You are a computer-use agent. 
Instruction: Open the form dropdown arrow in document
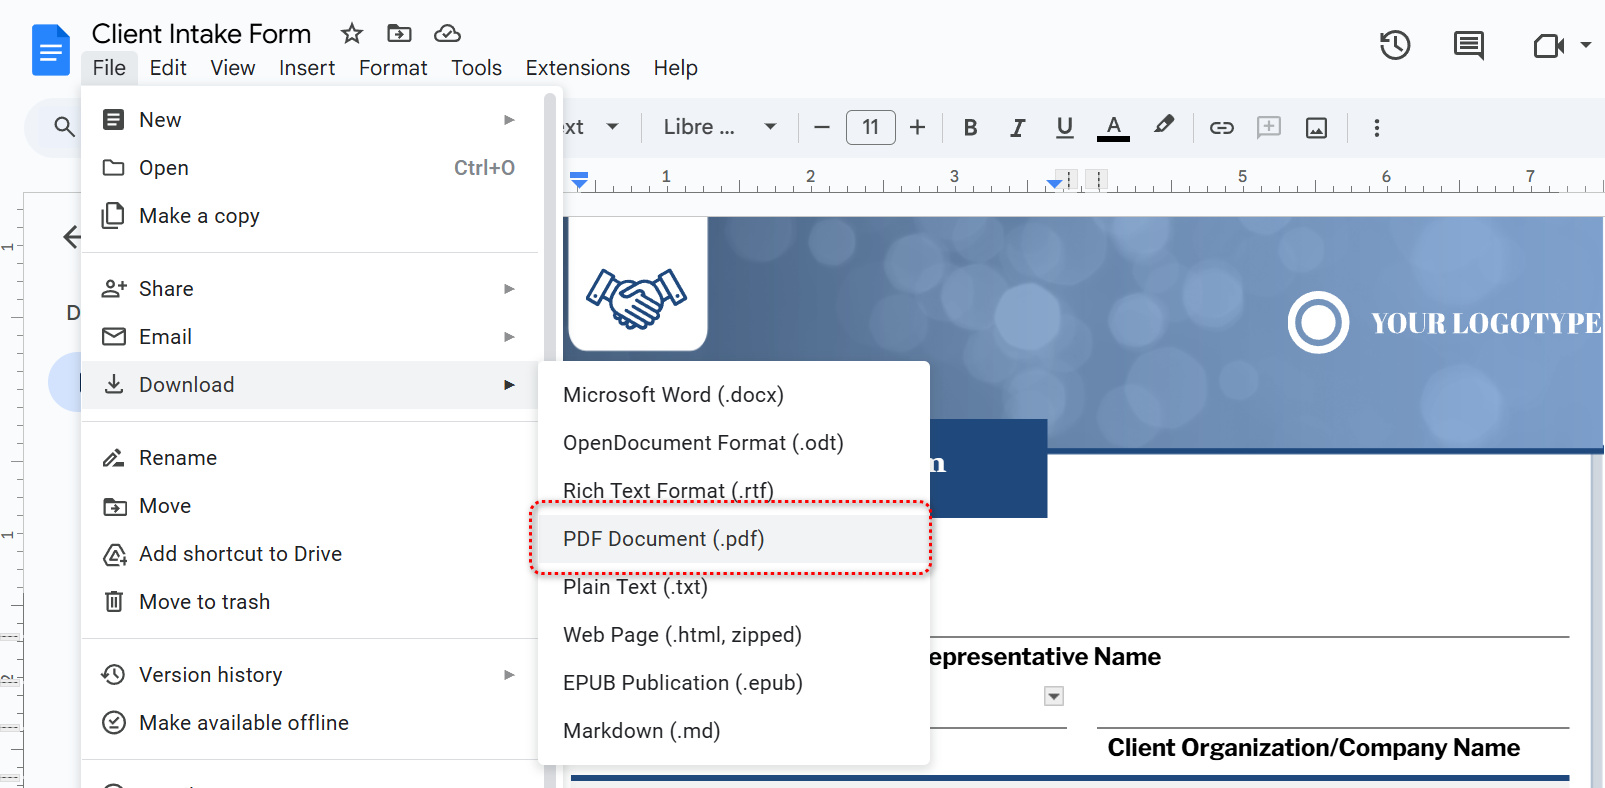pos(1053,696)
